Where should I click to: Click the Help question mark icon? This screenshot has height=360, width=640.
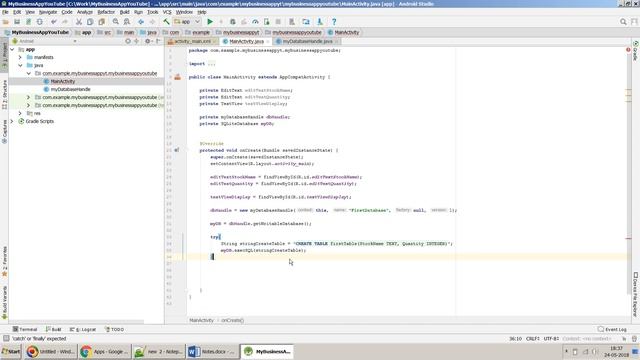click(x=334, y=22)
